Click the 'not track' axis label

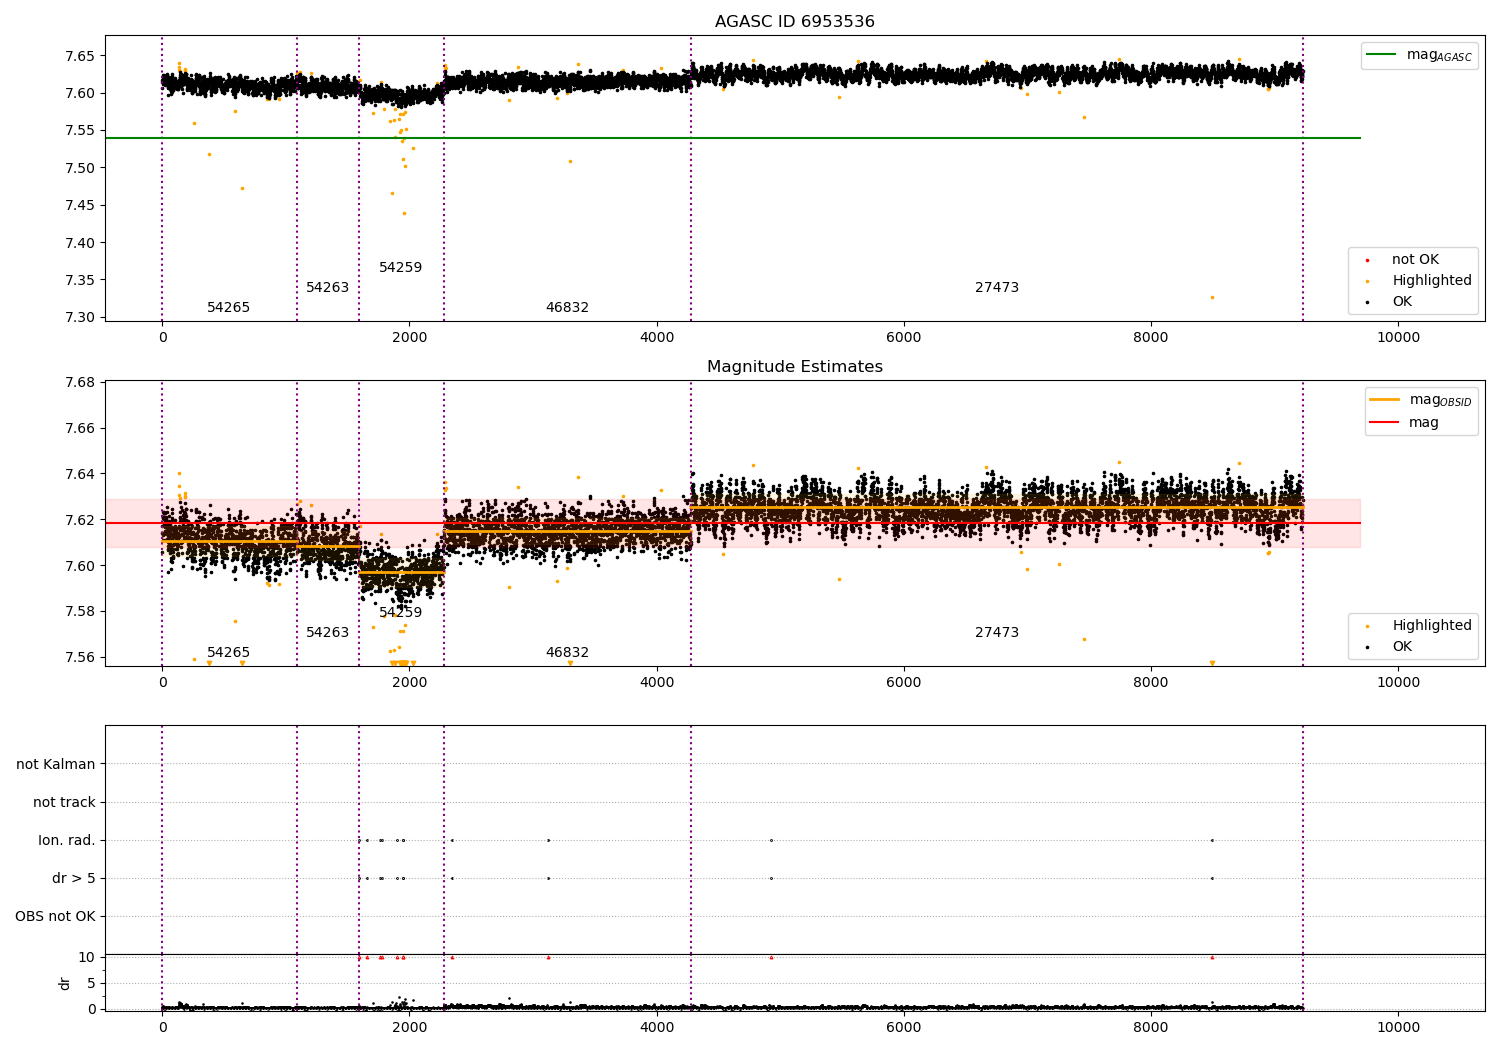pos(64,802)
